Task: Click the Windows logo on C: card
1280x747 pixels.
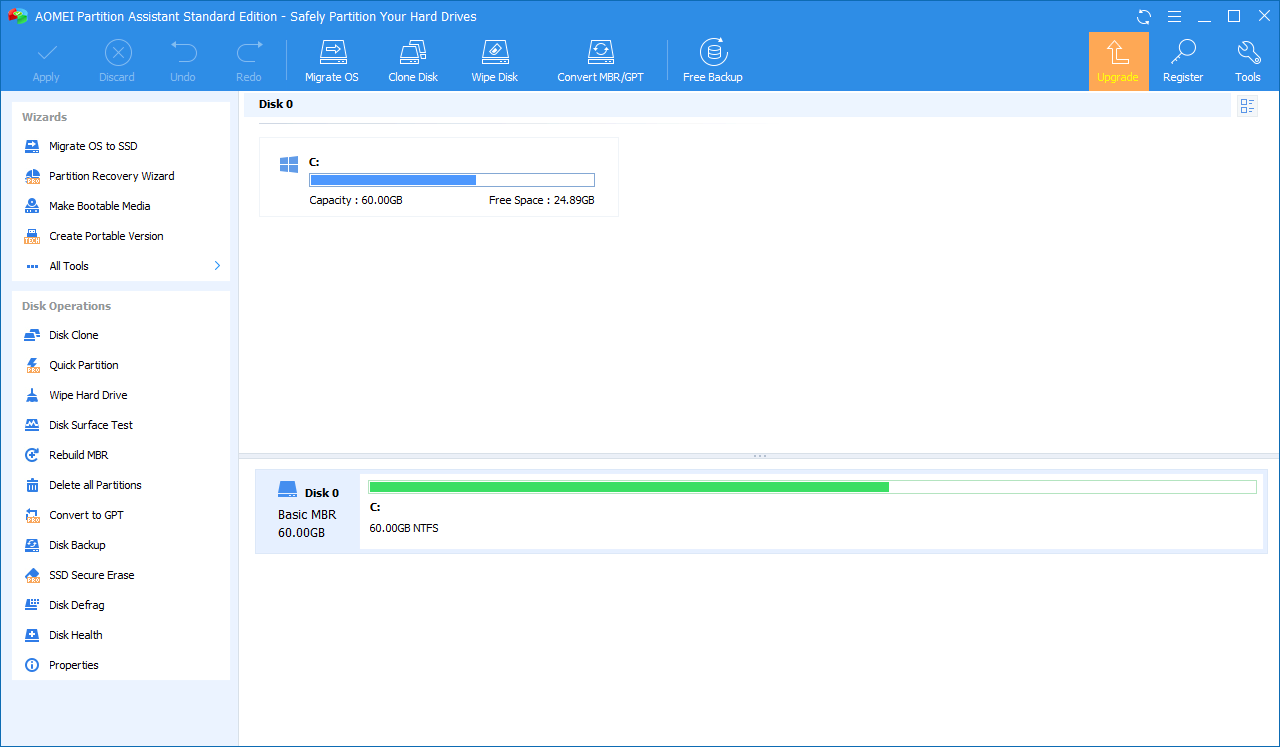Action: tap(289, 164)
